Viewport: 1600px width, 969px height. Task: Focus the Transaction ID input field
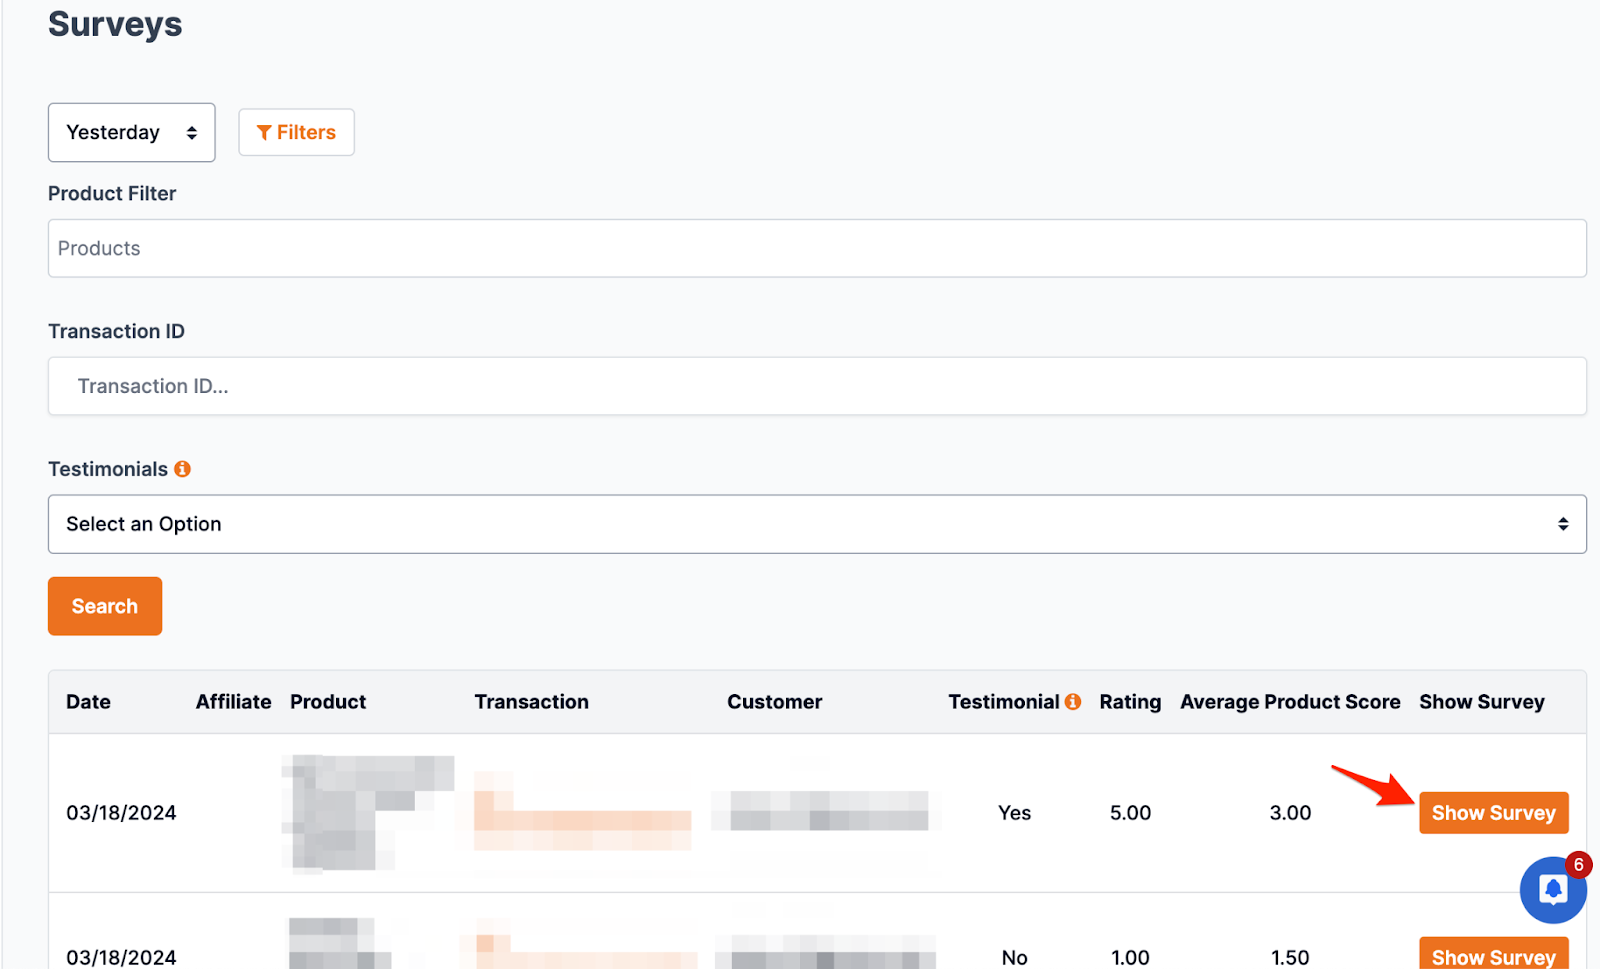point(816,387)
